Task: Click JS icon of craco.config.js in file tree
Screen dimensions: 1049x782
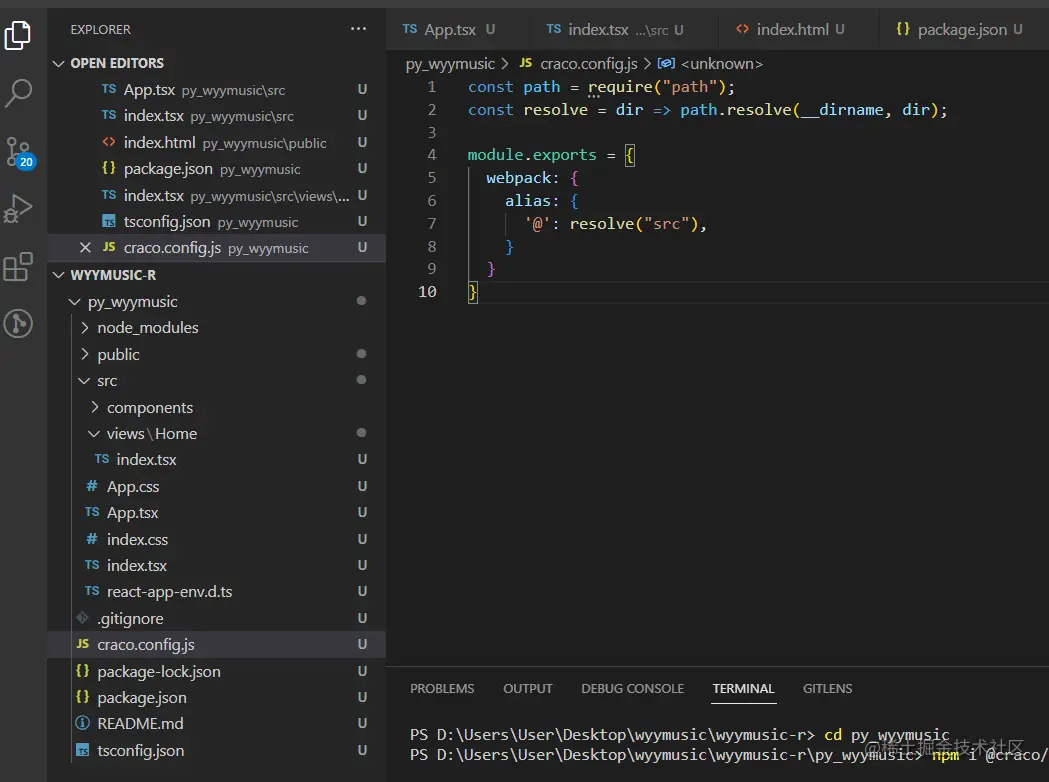Action: 82,644
